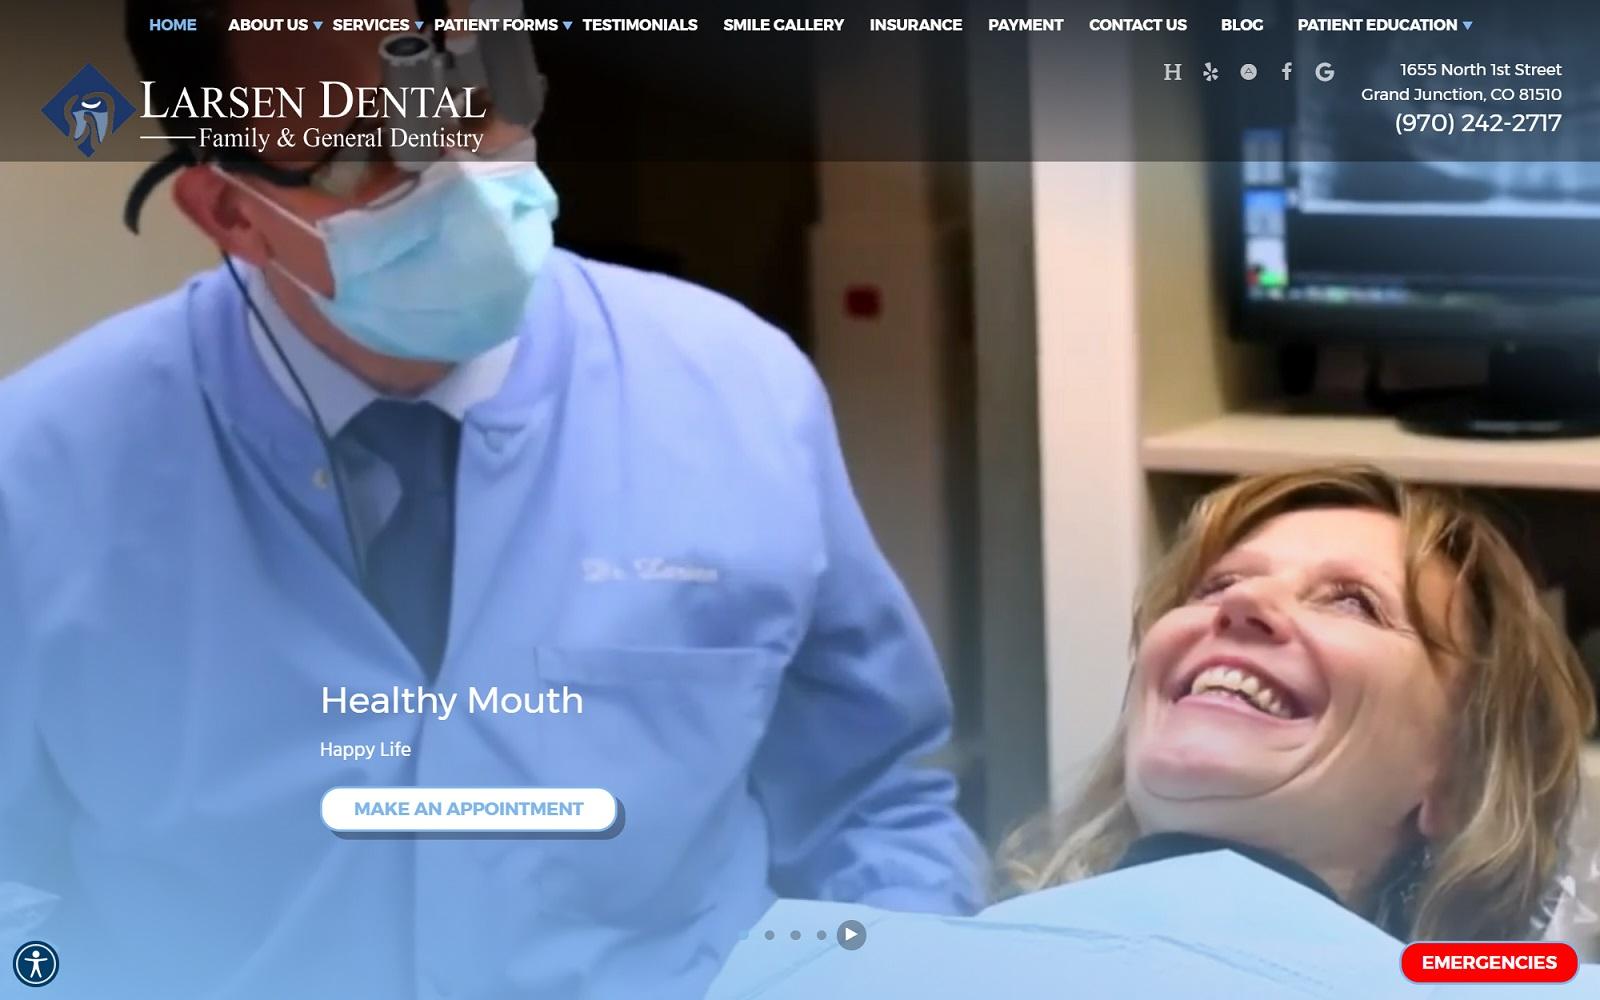Jump to the second slide indicator dot
Viewport: 1600px width, 1000px height.
[x=769, y=935]
